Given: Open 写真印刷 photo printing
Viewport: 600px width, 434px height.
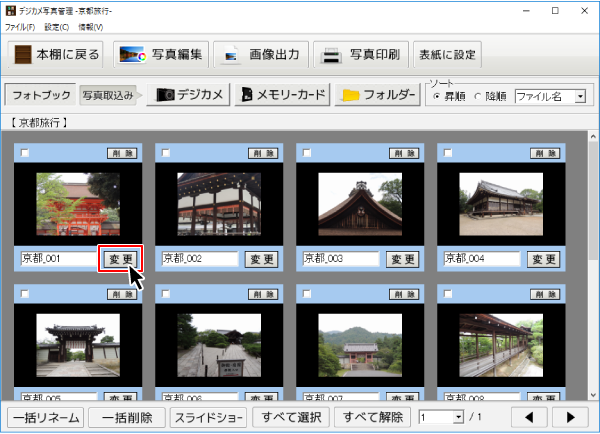Looking at the screenshot, I should click(360, 54).
